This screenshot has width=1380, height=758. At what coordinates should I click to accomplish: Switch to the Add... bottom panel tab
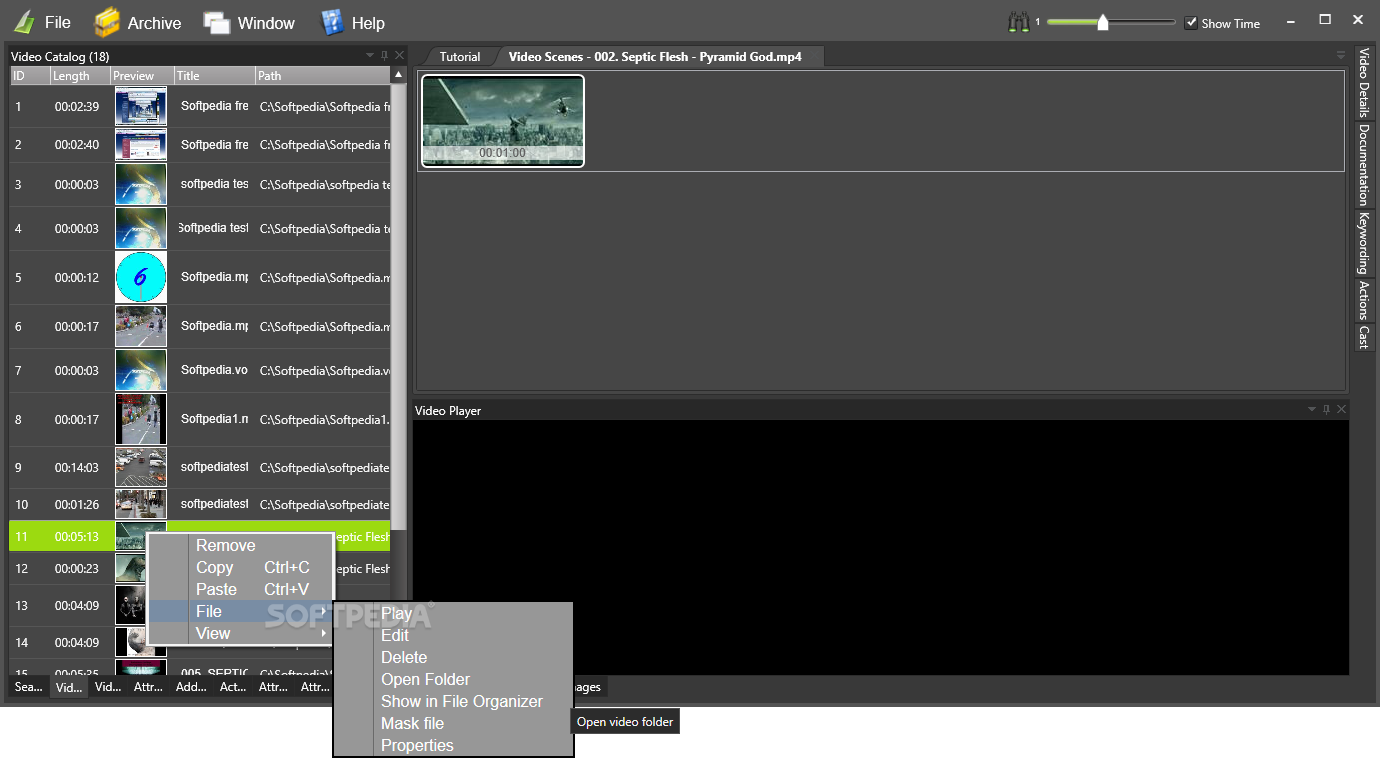(x=190, y=687)
